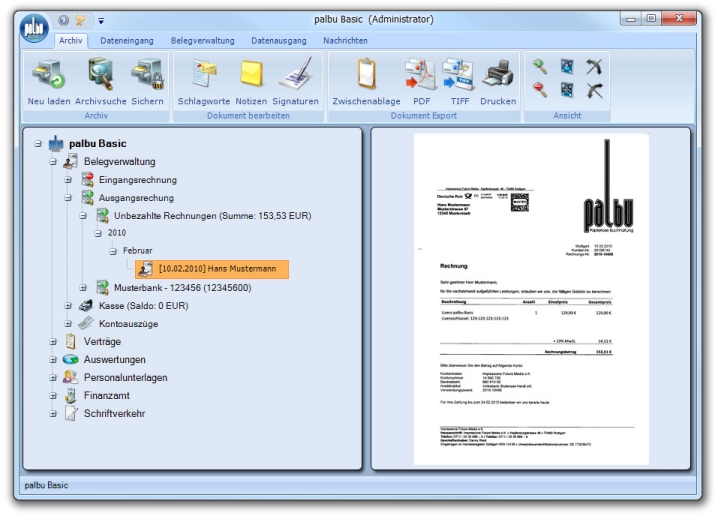Open the Signaturen tool
This screenshot has height=516, width=718.
tap(295, 76)
